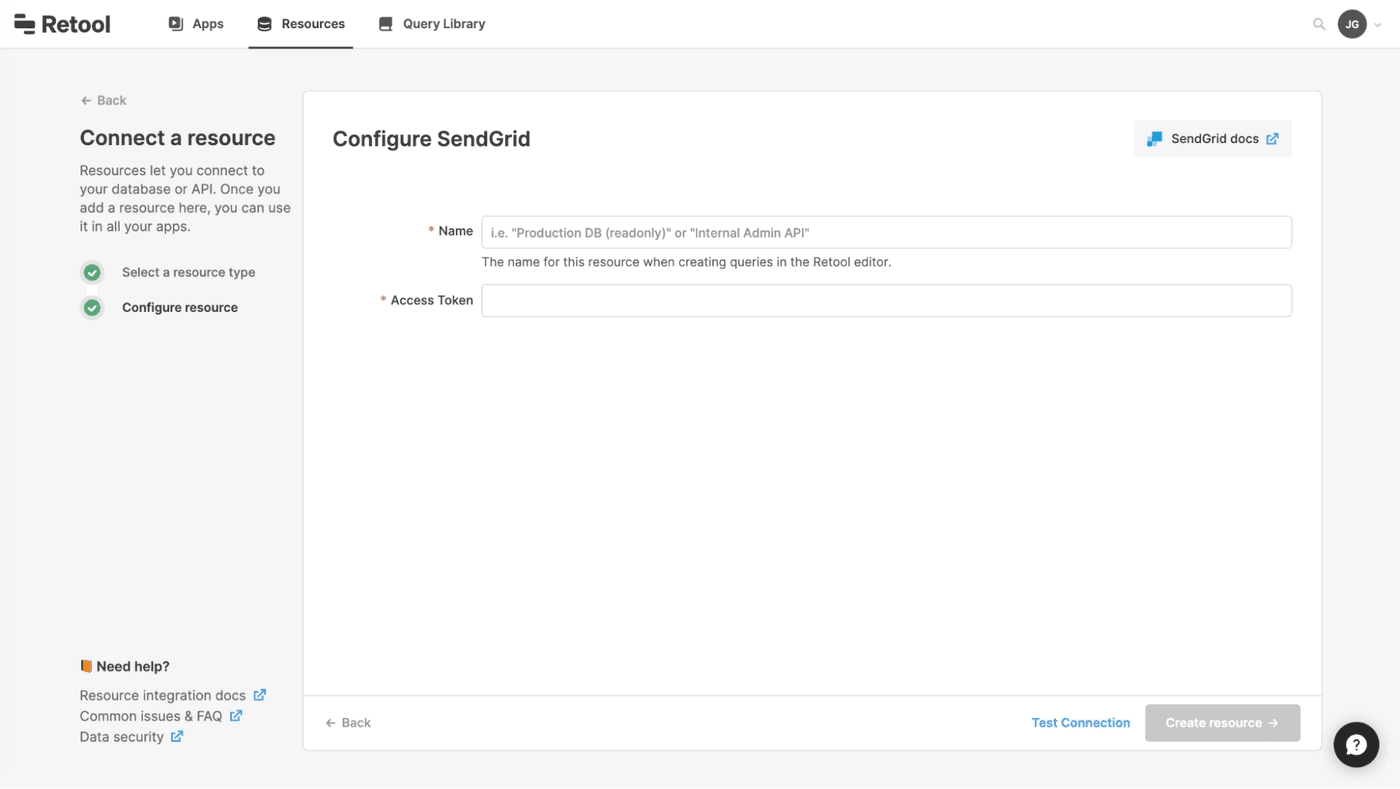The width and height of the screenshot is (1400, 789).
Task: Focus the Name input field
Action: pyautogui.click(x=886, y=232)
